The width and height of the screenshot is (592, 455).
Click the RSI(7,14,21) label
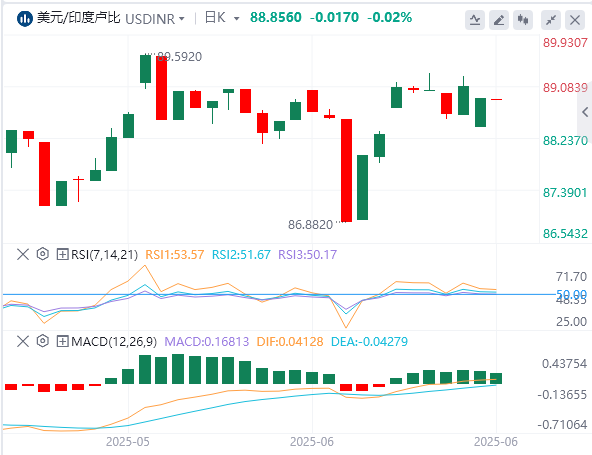[x=104, y=254]
